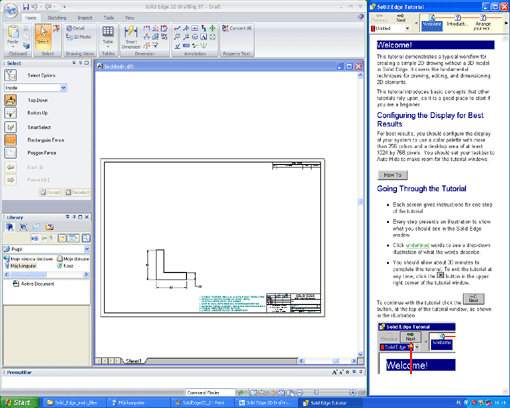Viewport: 510px width, 408px height.
Task: Expand the quick access customize arrow
Action: click(x=64, y=7)
